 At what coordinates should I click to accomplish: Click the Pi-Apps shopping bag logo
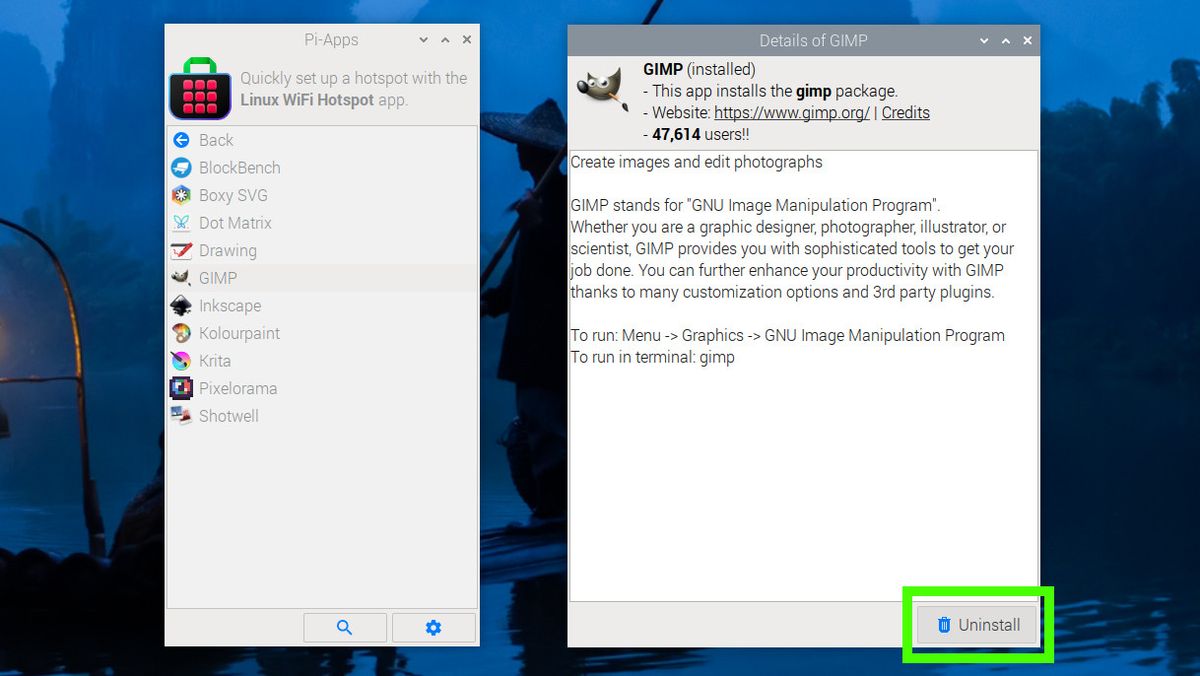[x=199, y=89]
